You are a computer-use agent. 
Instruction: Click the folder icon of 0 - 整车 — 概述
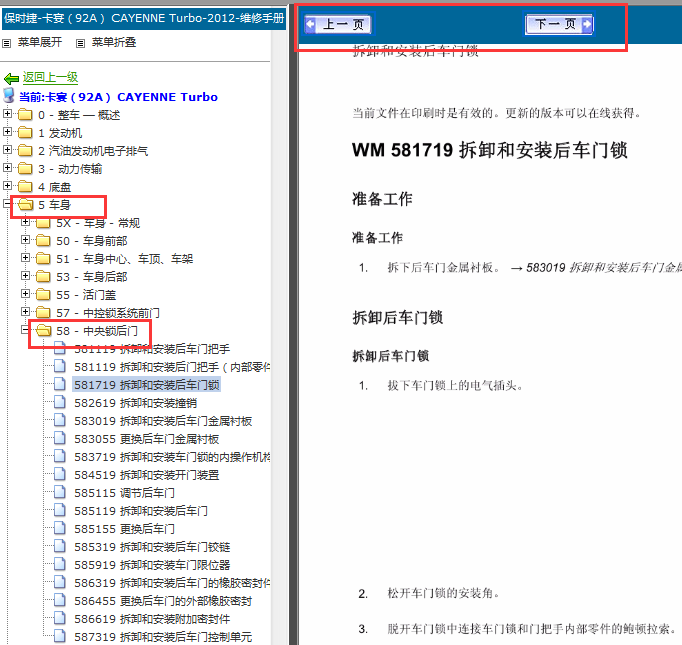click(x=25, y=114)
